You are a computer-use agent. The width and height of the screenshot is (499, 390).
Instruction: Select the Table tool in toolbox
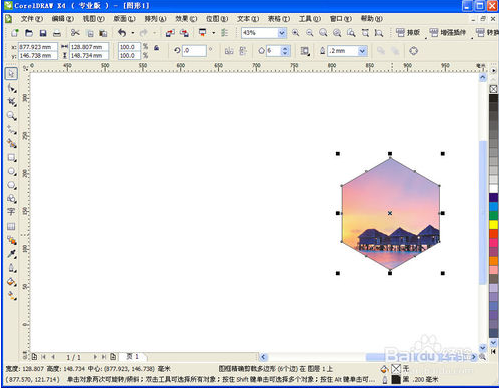pyautogui.click(x=12, y=226)
